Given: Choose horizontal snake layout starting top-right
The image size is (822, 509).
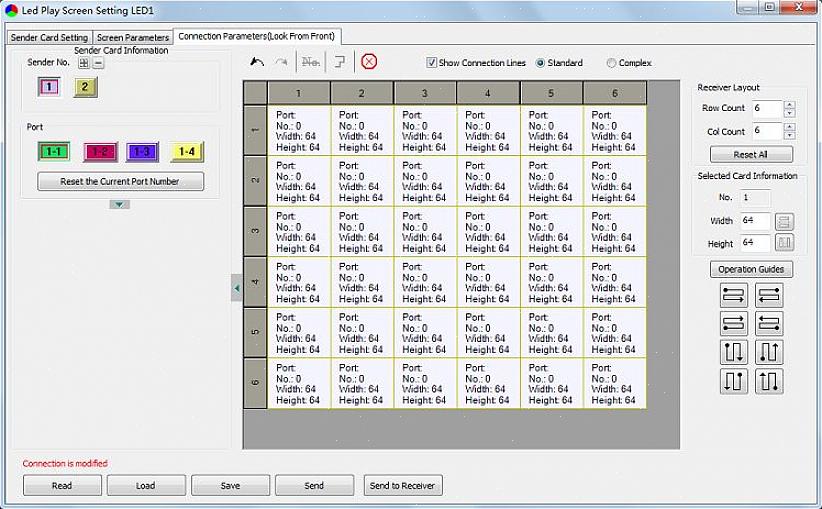Looking at the screenshot, I should (769, 295).
